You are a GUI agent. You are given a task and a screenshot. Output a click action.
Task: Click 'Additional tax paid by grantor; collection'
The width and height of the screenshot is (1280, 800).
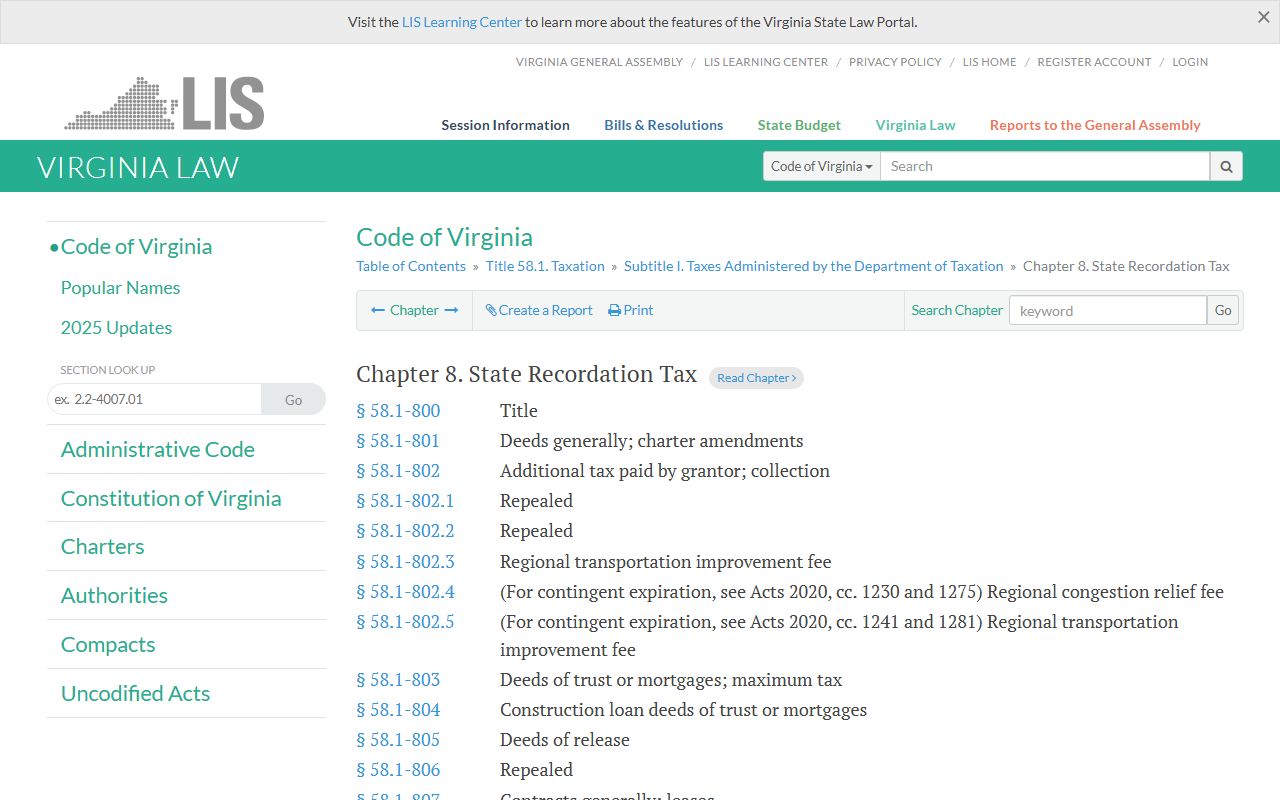click(x=665, y=471)
